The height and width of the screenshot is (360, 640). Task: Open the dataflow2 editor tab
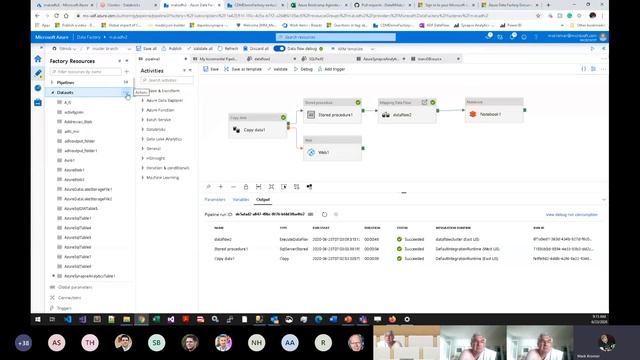pyautogui.click(x=271, y=59)
